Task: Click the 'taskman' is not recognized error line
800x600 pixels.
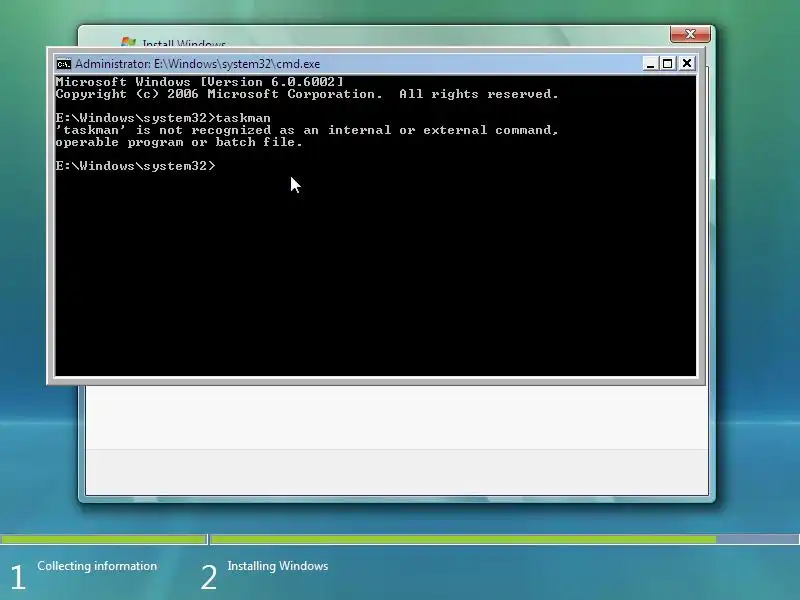Action: [x=307, y=131]
